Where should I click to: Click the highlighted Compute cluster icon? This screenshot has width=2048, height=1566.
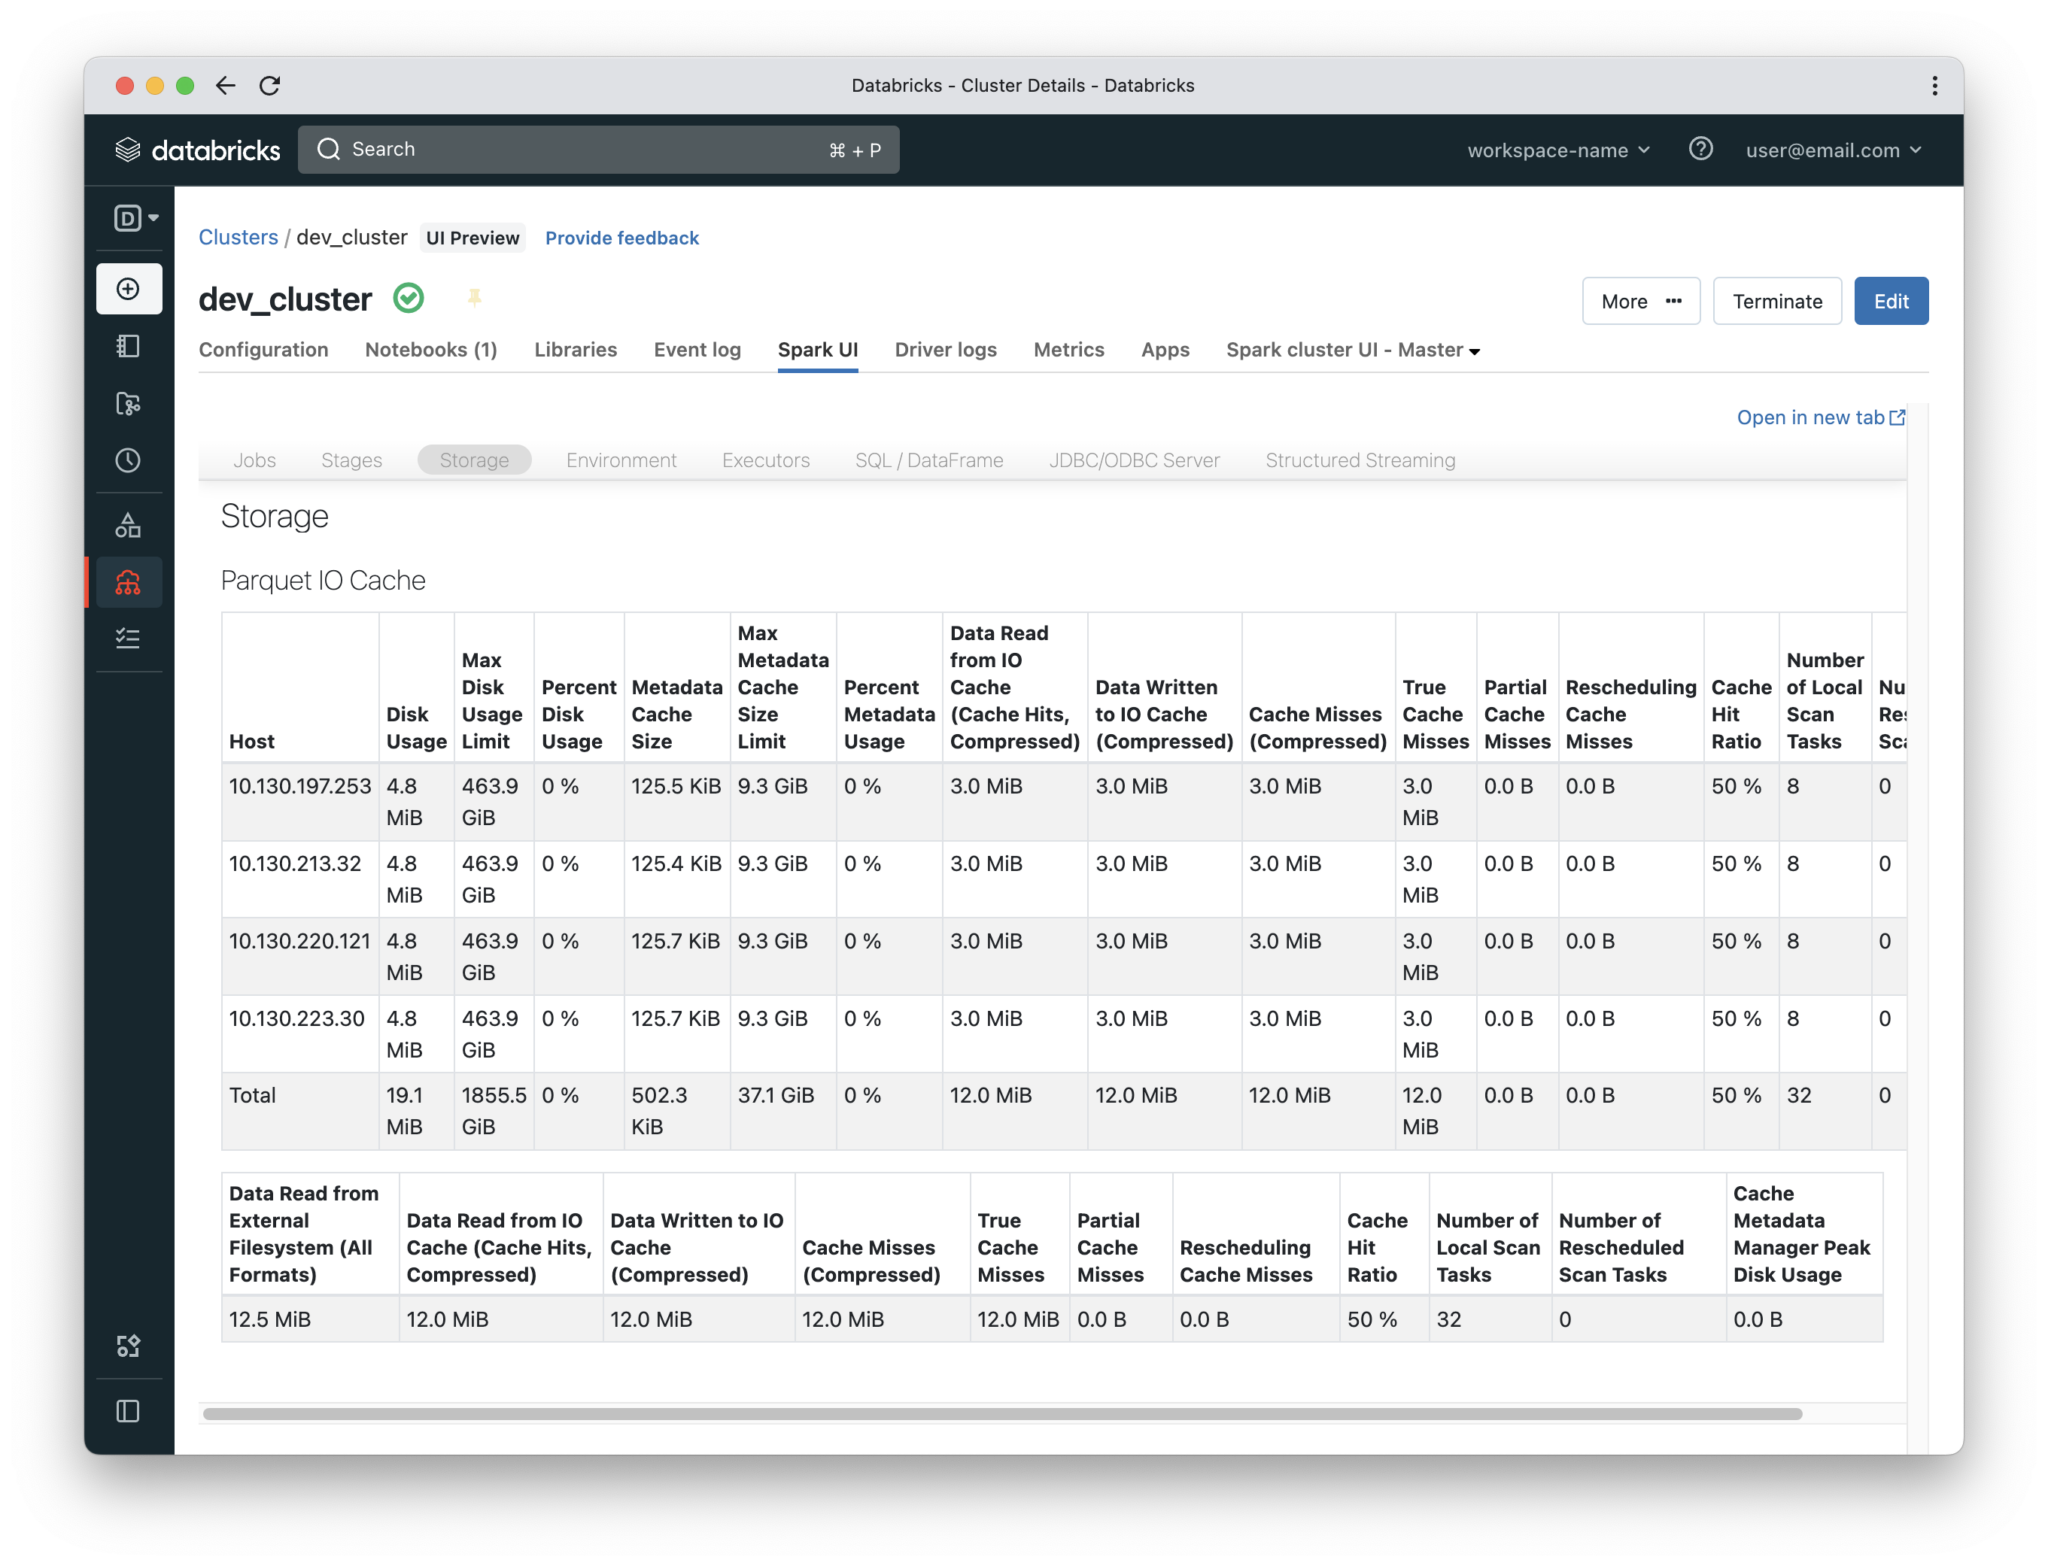tap(129, 582)
